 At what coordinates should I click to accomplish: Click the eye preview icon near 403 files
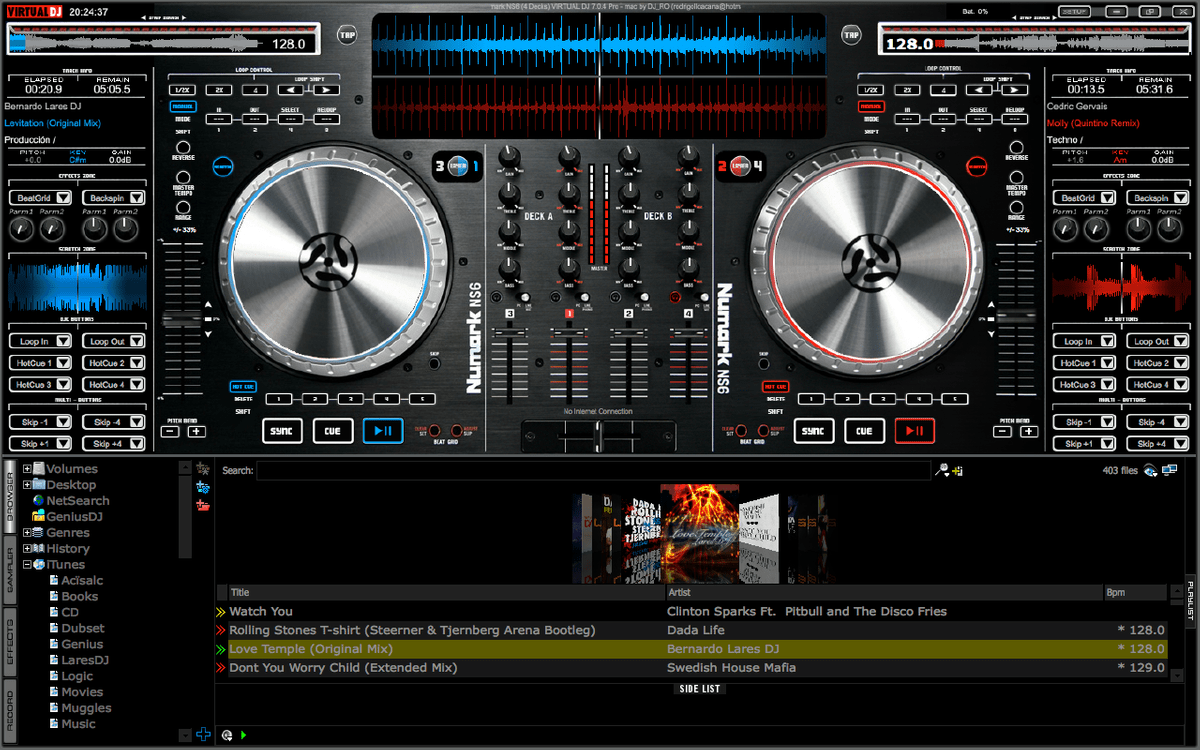pyautogui.click(x=1148, y=470)
